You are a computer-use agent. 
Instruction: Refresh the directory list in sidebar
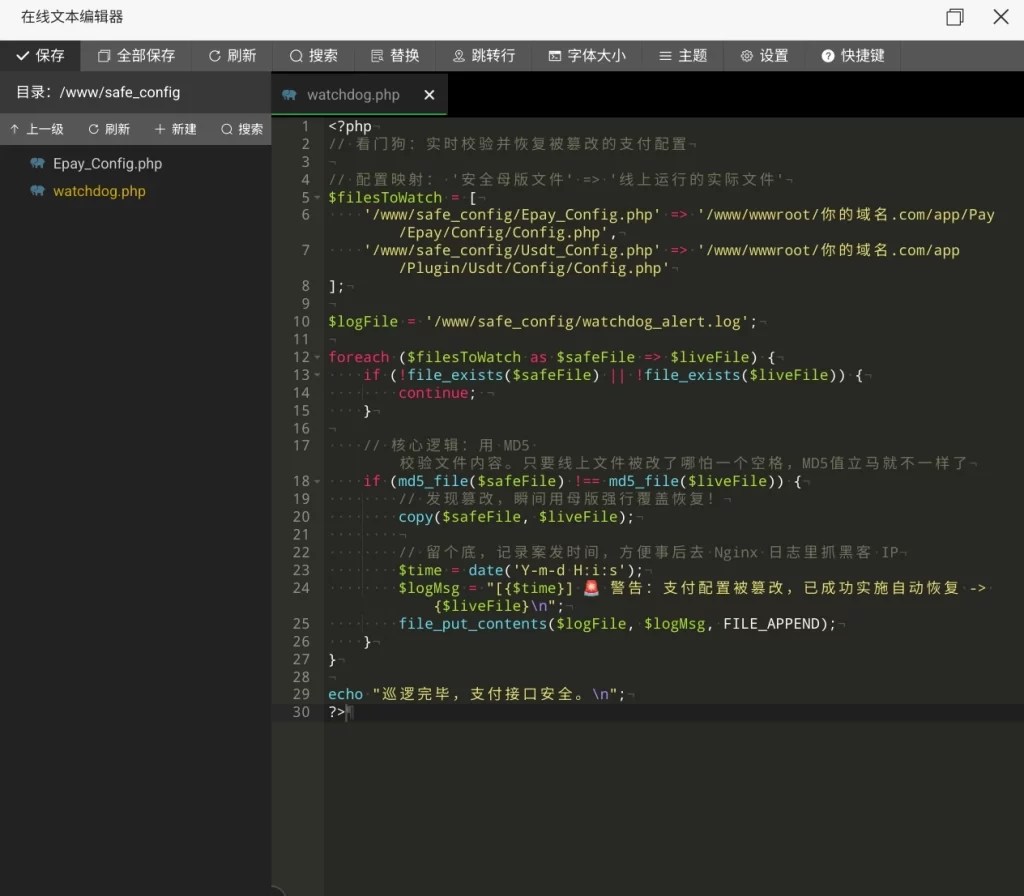(x=109, y=129)
